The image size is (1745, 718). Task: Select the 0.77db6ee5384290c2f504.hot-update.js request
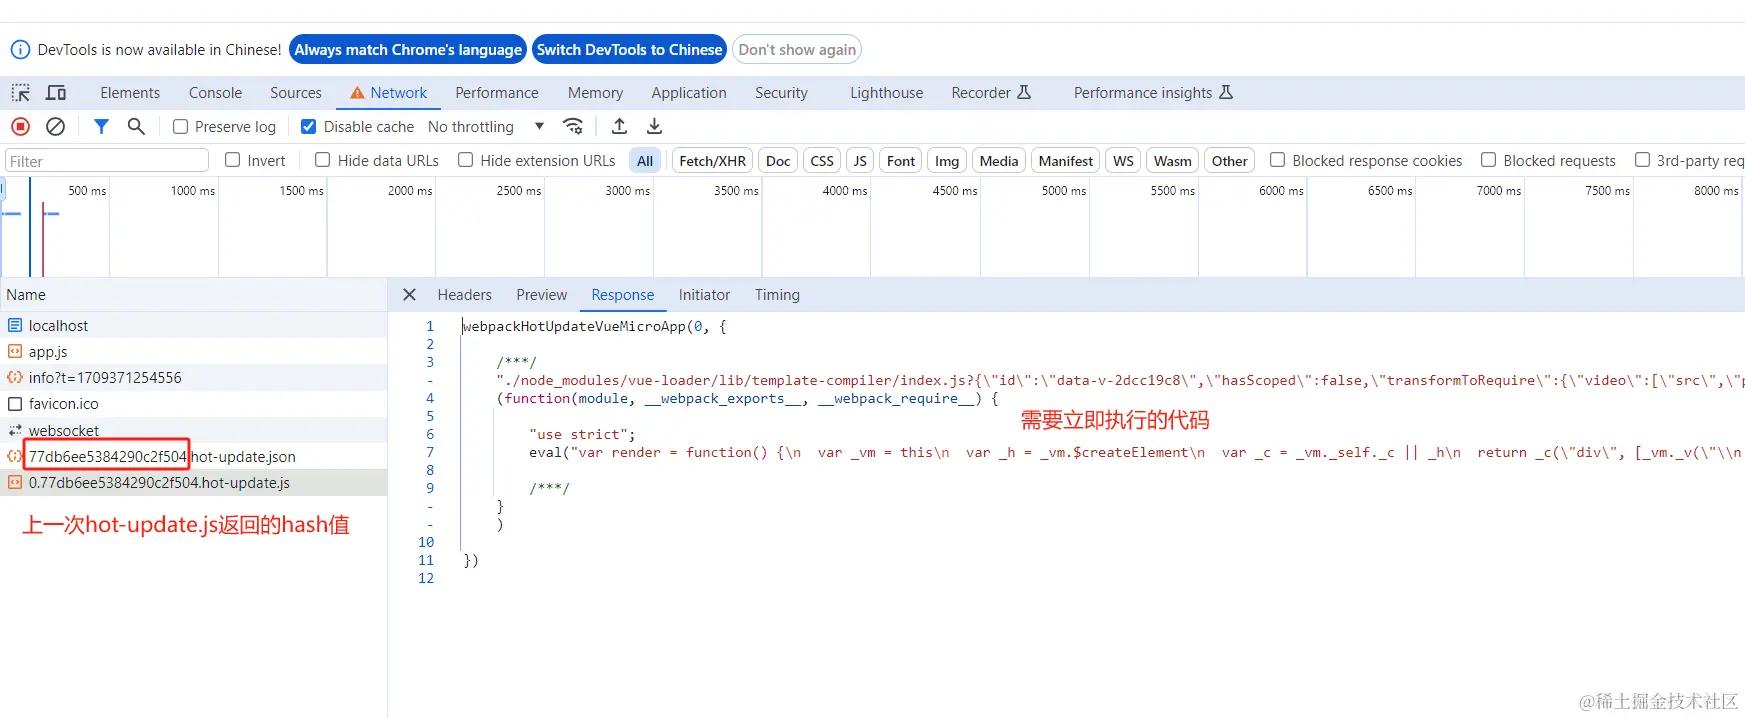[193, 482]
